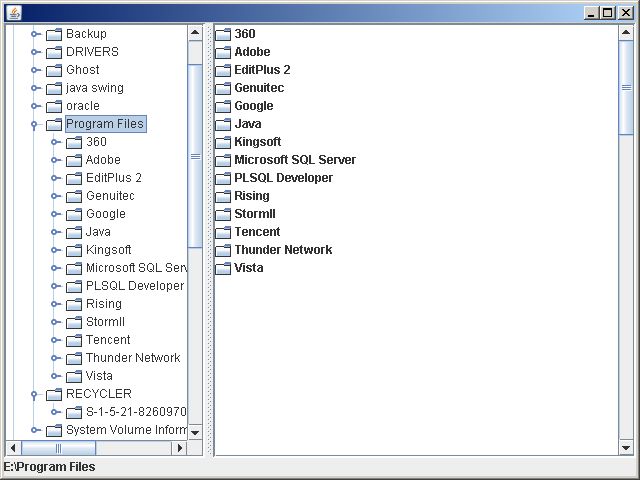Viewport: 640px width, 480px height.
Task: Click the folder icon beside System Volume Information
Action: (54, 430)
